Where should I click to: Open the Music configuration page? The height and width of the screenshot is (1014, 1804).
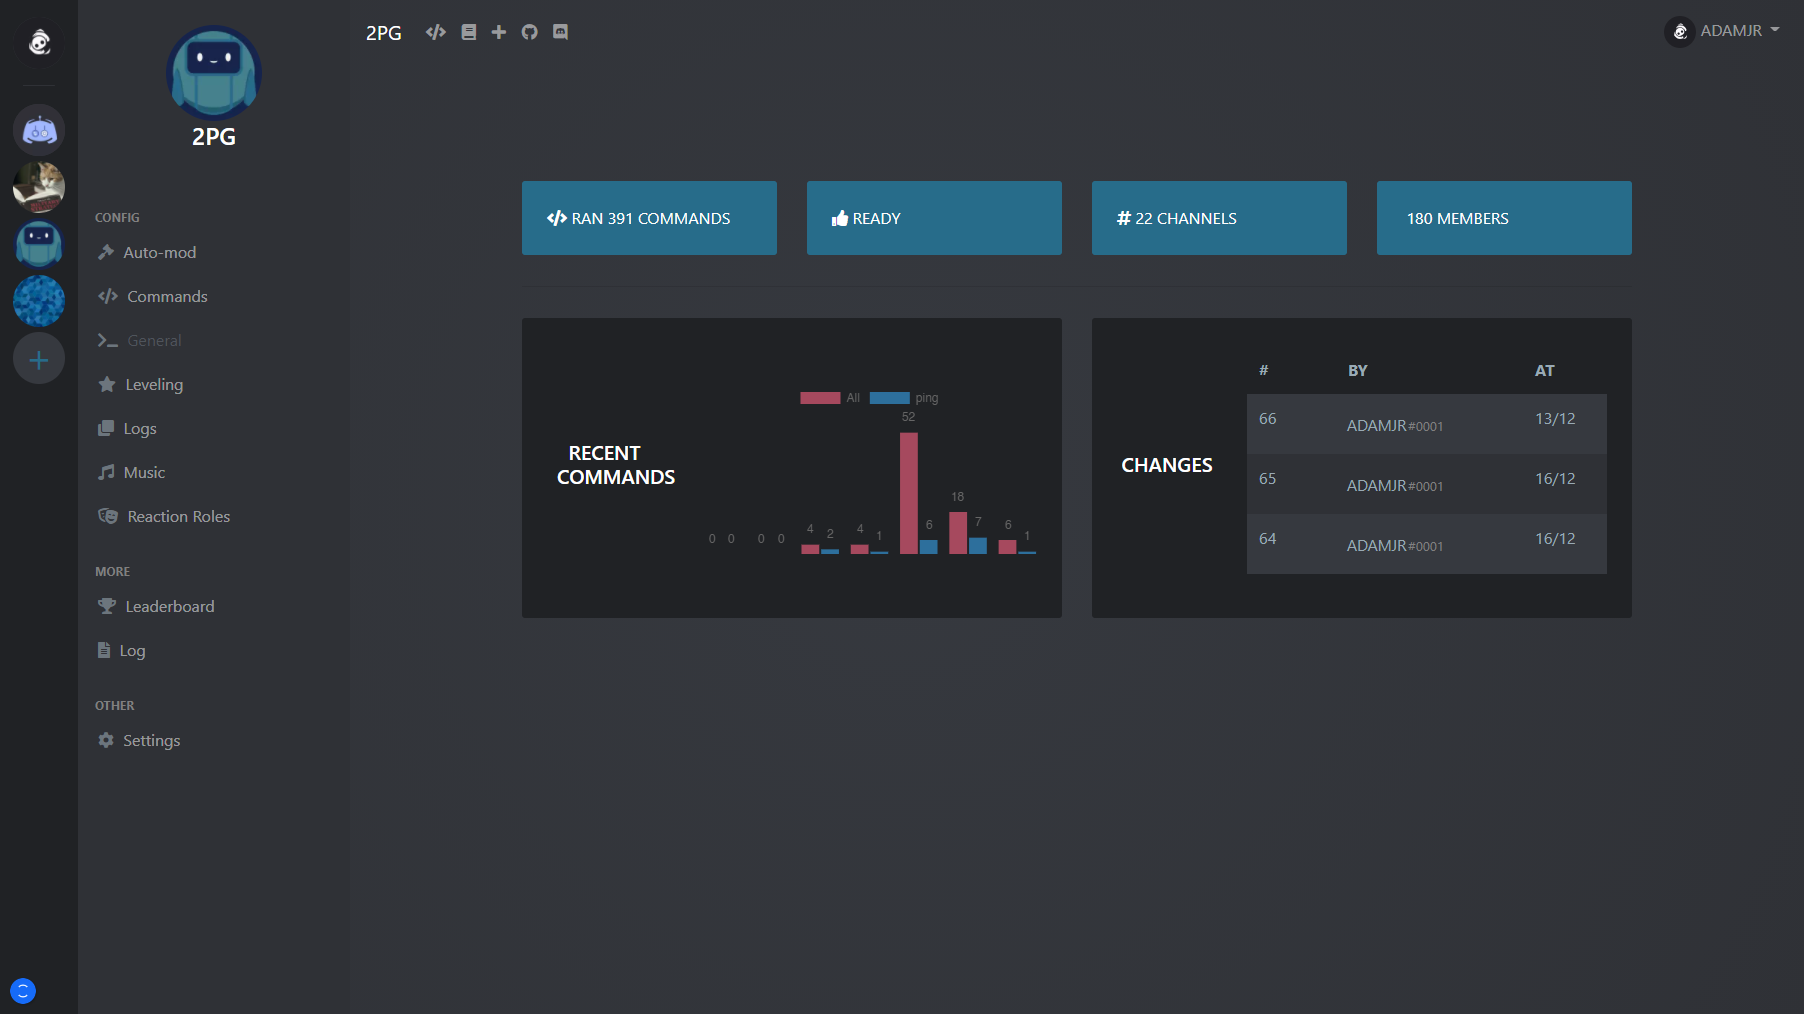pyautogui.click(x=142, y=472)
